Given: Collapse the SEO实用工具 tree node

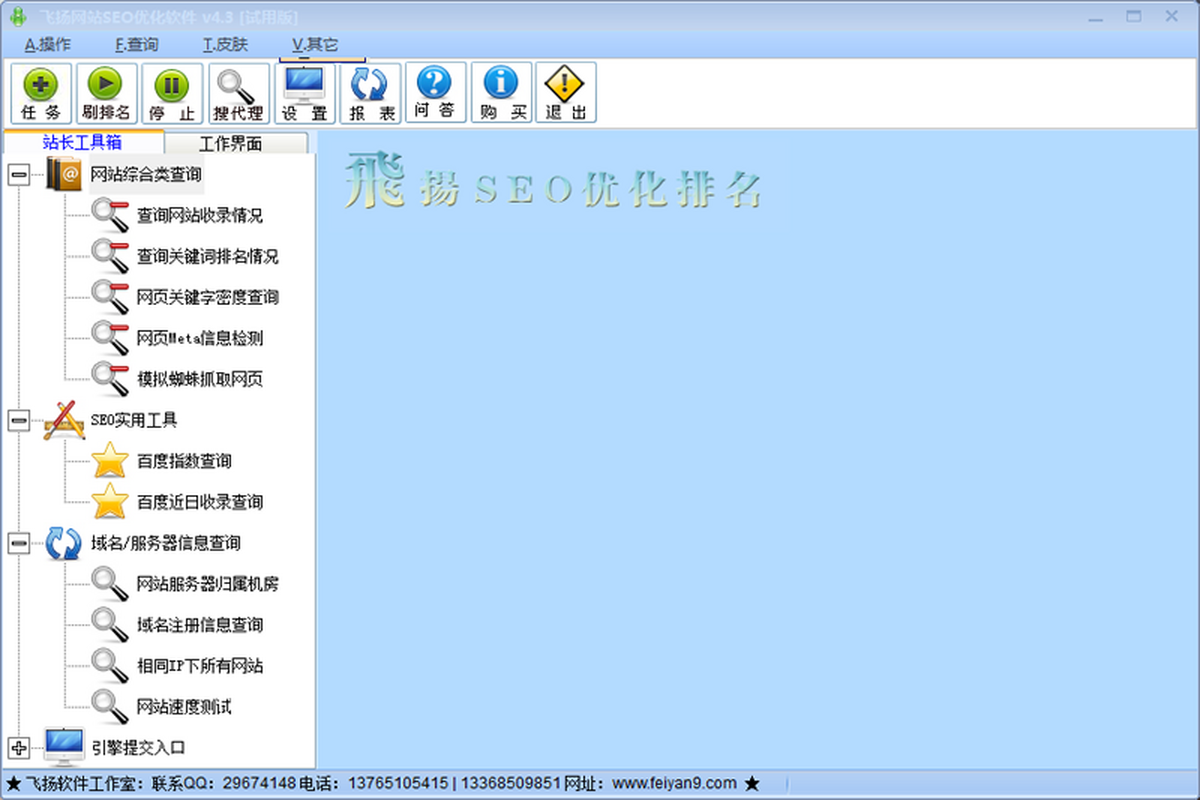Looking at the screenshot, I should 18,421.
